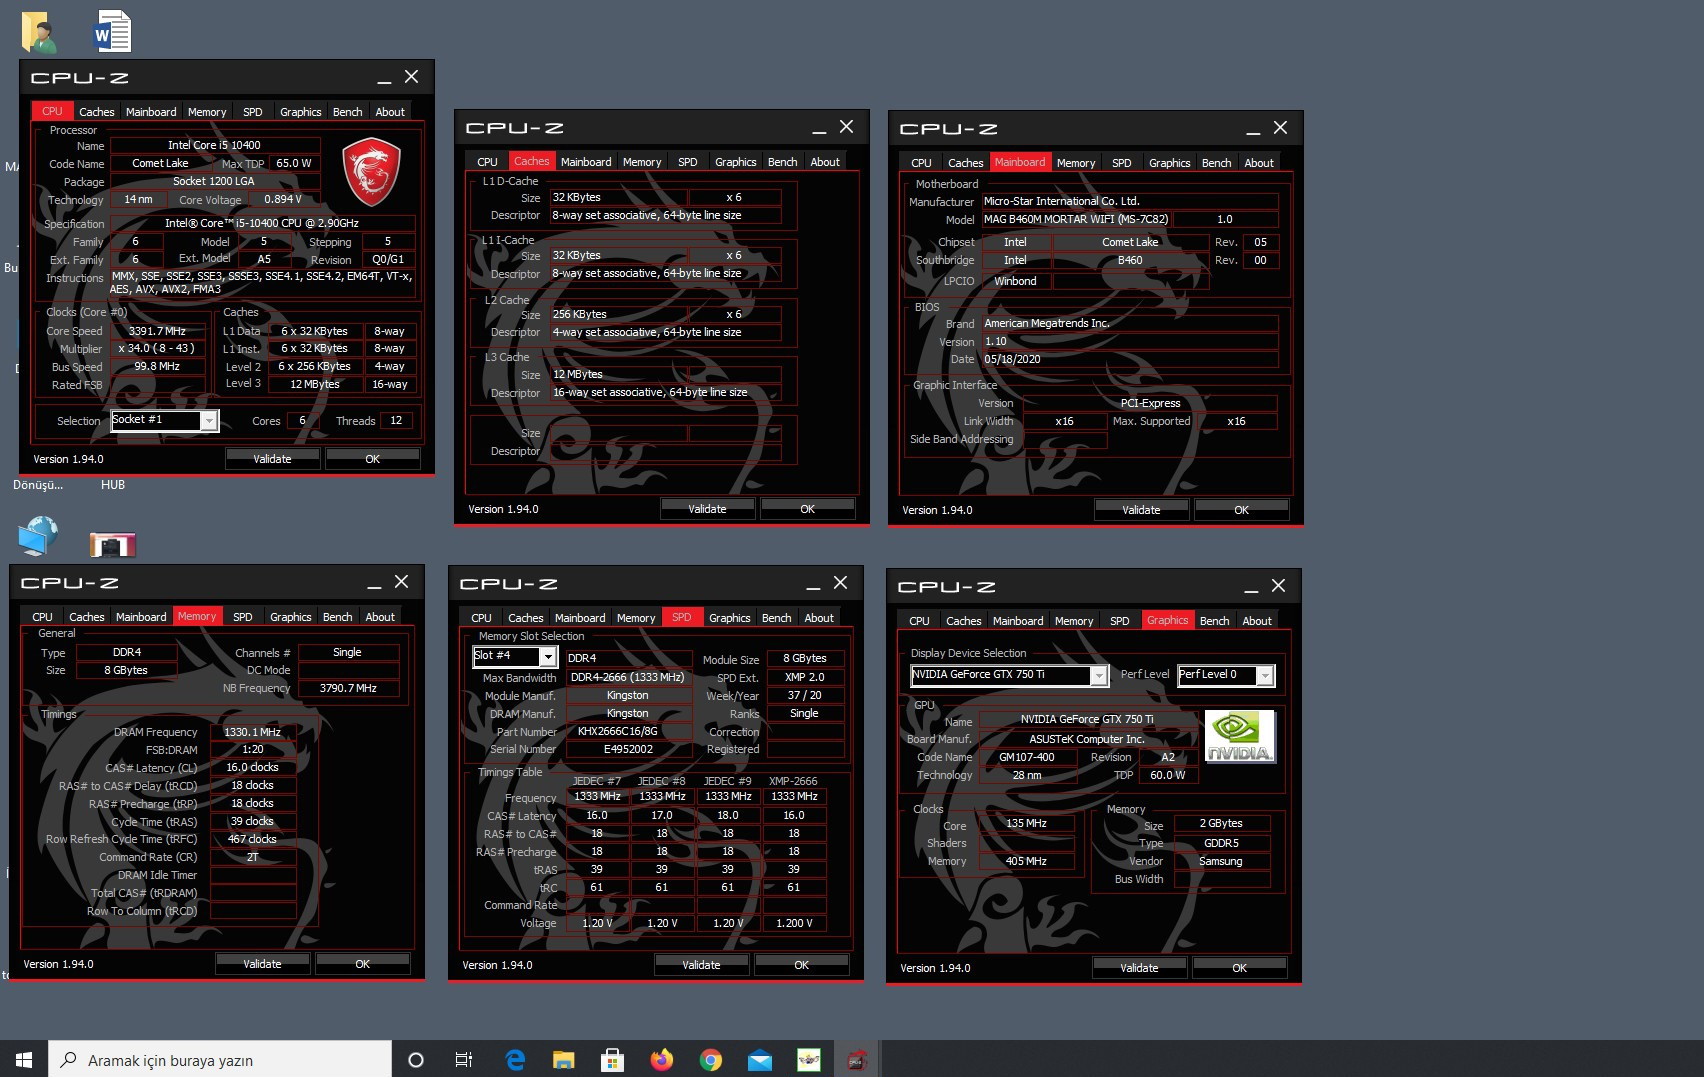Click the '3790.7 MHz' NB Frequency value
Screen dimensions: 1704x1077
[348, 688]
